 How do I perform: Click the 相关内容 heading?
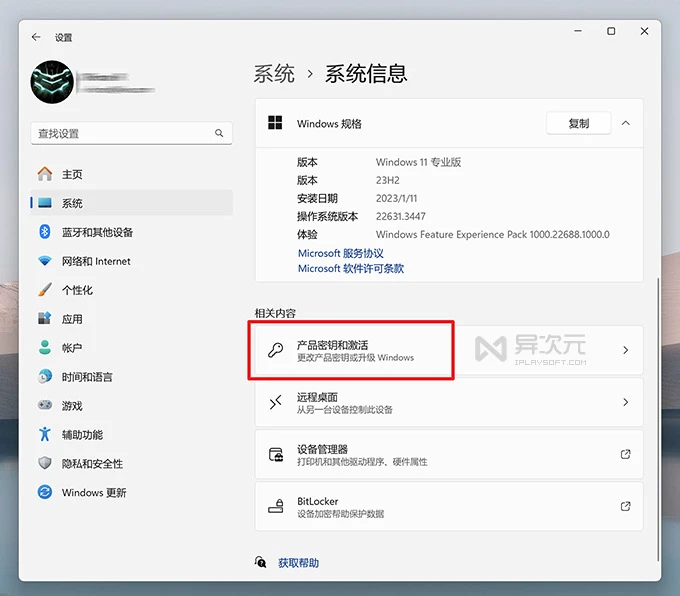pyautogui.click(x=275, y=313)
